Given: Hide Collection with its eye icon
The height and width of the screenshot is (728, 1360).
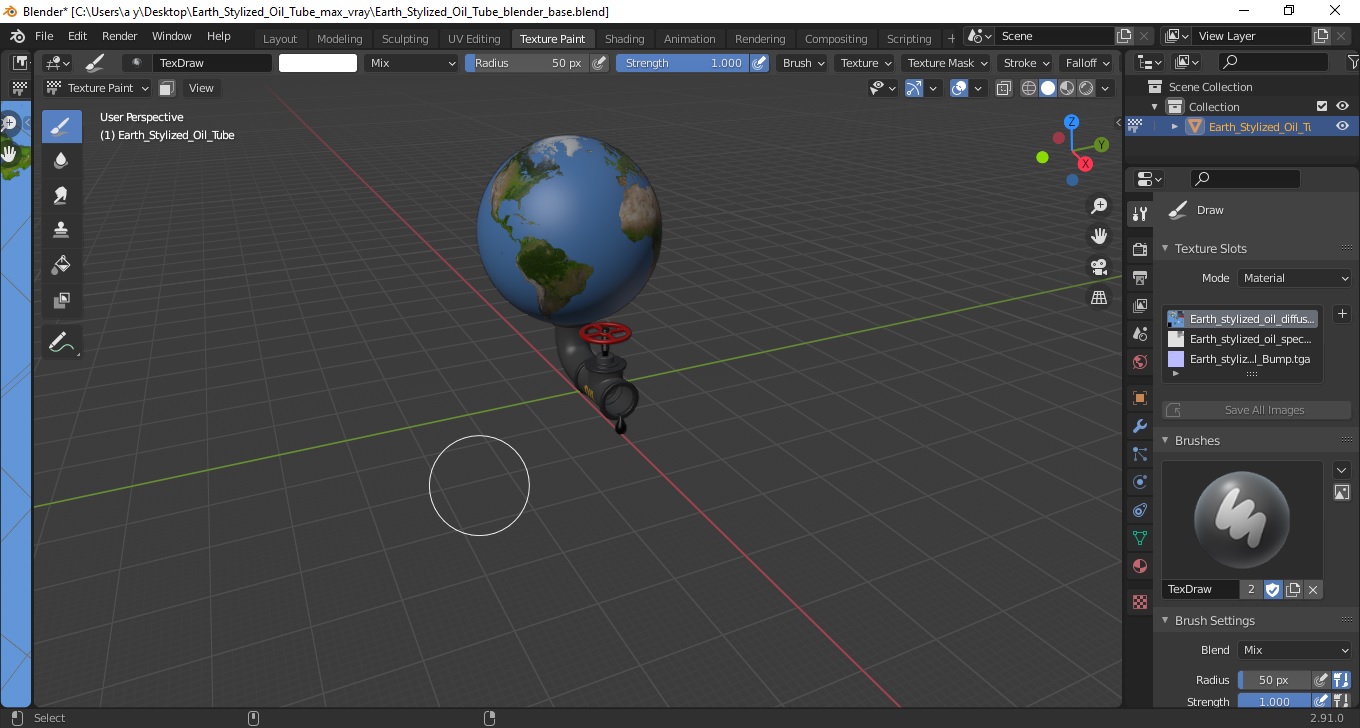Looking at the screenshot, I should [x=1342, y=106].
